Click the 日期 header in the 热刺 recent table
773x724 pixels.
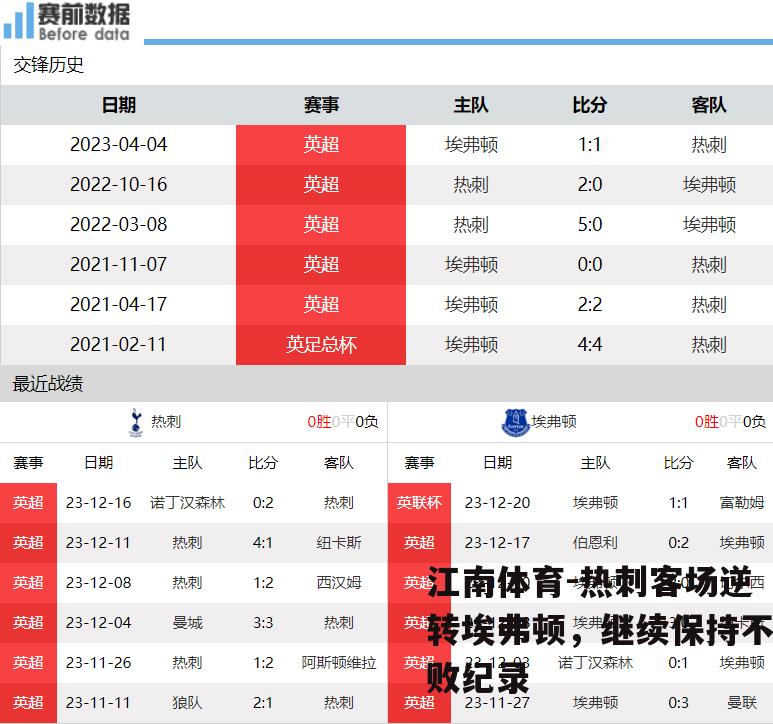click(x=99, y=463)
